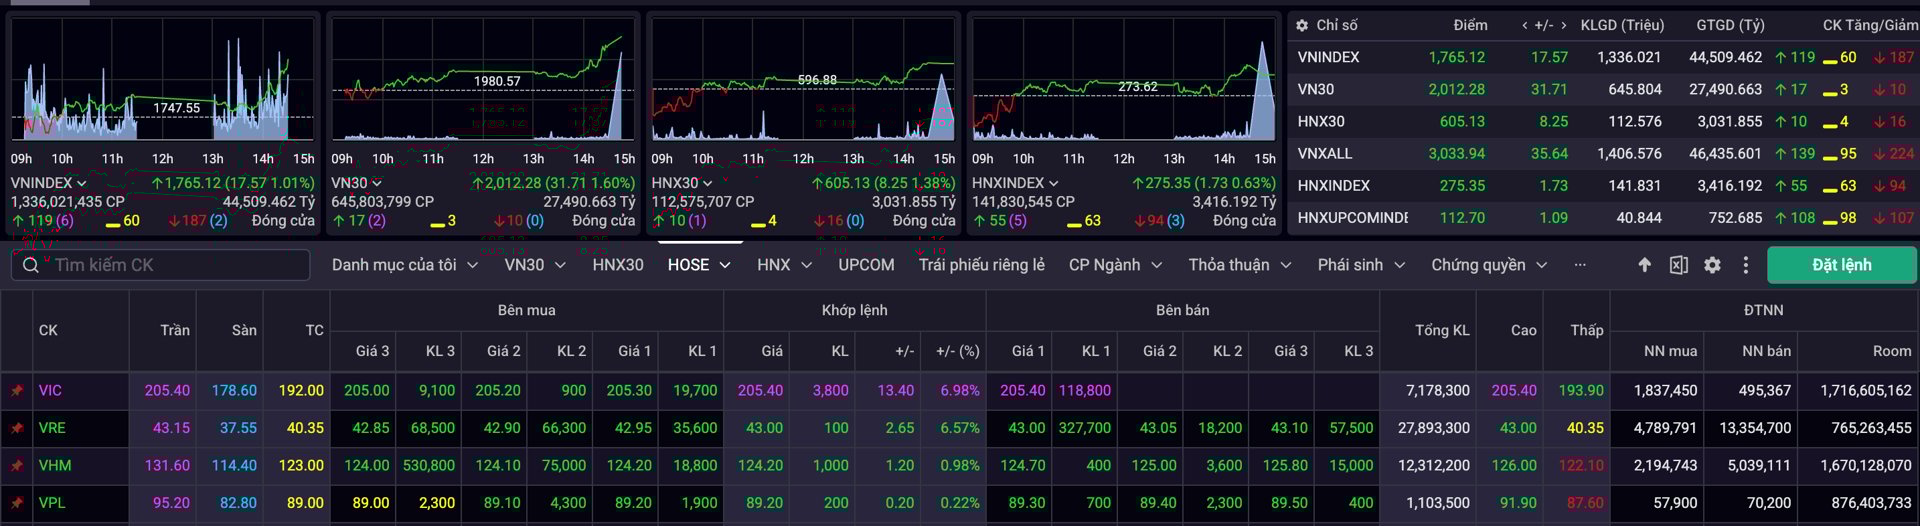Open the CP Ngành dropdown
This screenshot has height=526, width=1920.
1156,265
